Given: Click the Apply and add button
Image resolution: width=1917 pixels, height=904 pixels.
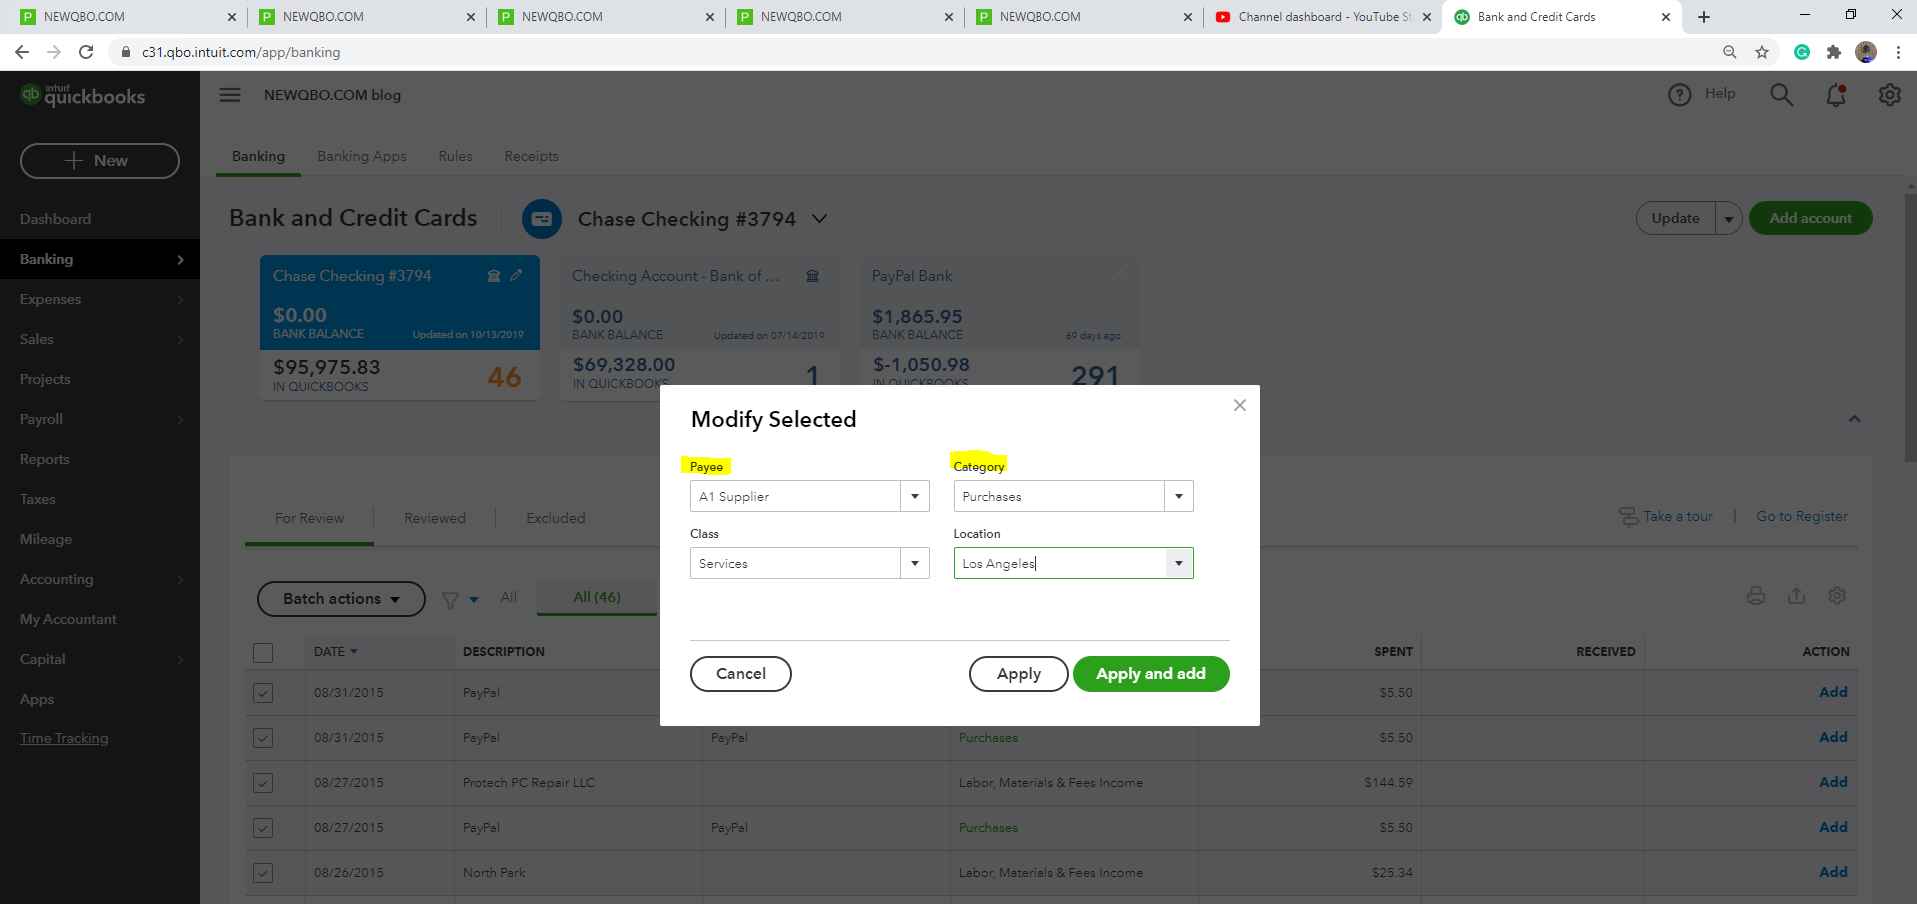Looking at the screenshot, I should 1151,673.
